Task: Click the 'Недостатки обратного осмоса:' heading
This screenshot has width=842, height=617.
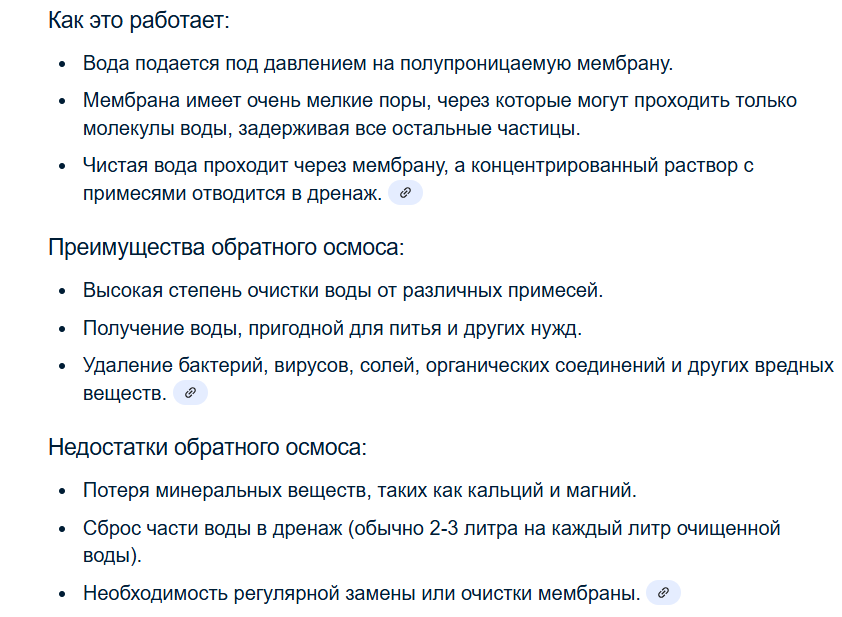Action: [x=207, y=447]
